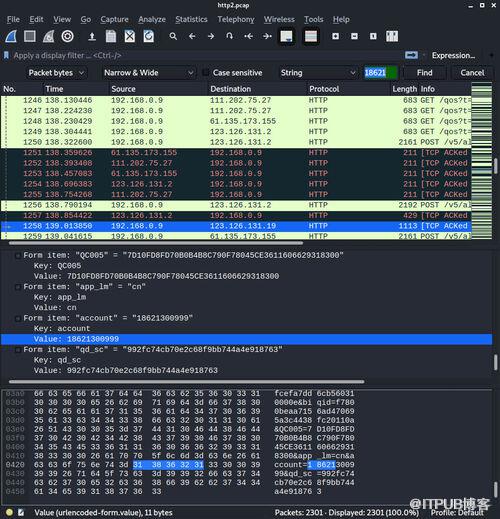The width and height of the screenshot is (500, 519).
Task: Stop the running packet capture
Action: (30, 36)
